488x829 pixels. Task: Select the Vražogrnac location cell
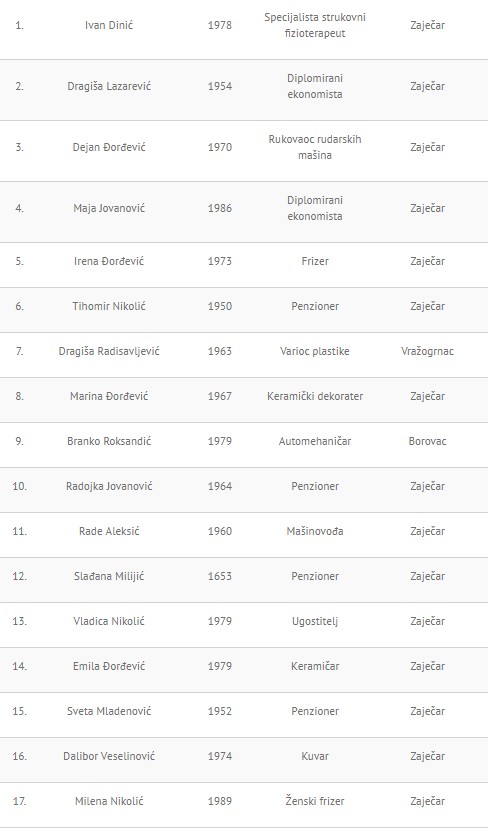pos(428,351)
